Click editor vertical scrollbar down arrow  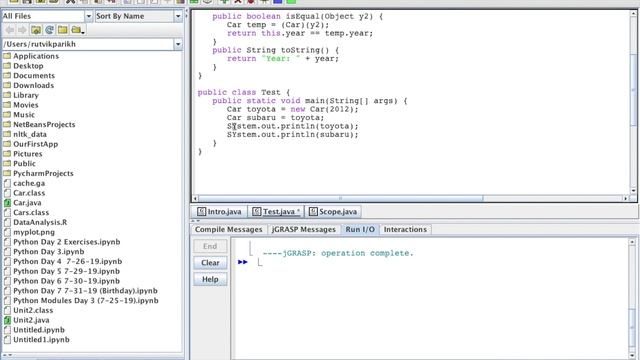pos(633,191)
